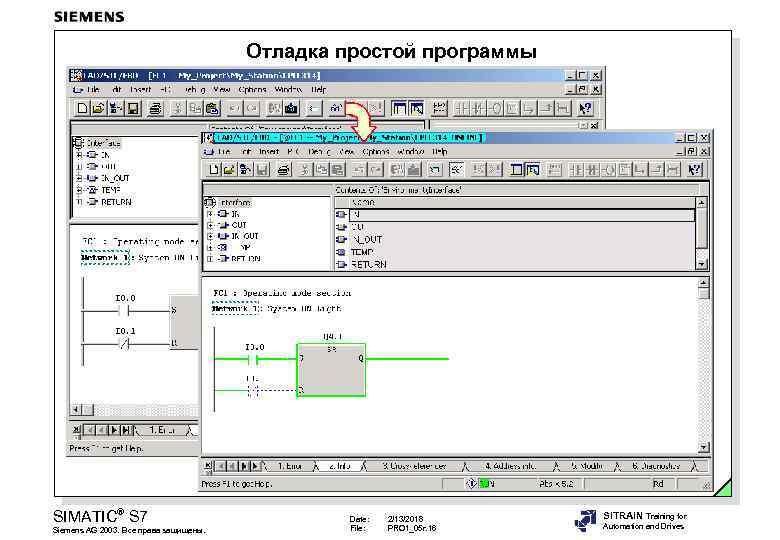Toggle Monitor glasses icon in front window toolbar
The height and width of the screenshot is (540, 780).
coord(456,170)
